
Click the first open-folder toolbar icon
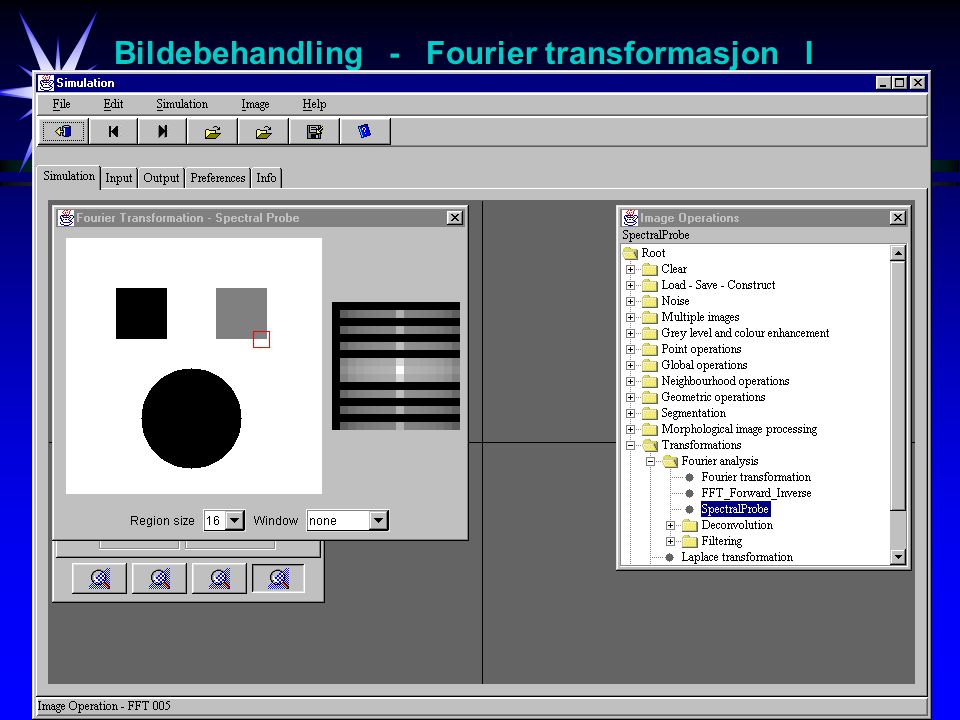[212, 132]
